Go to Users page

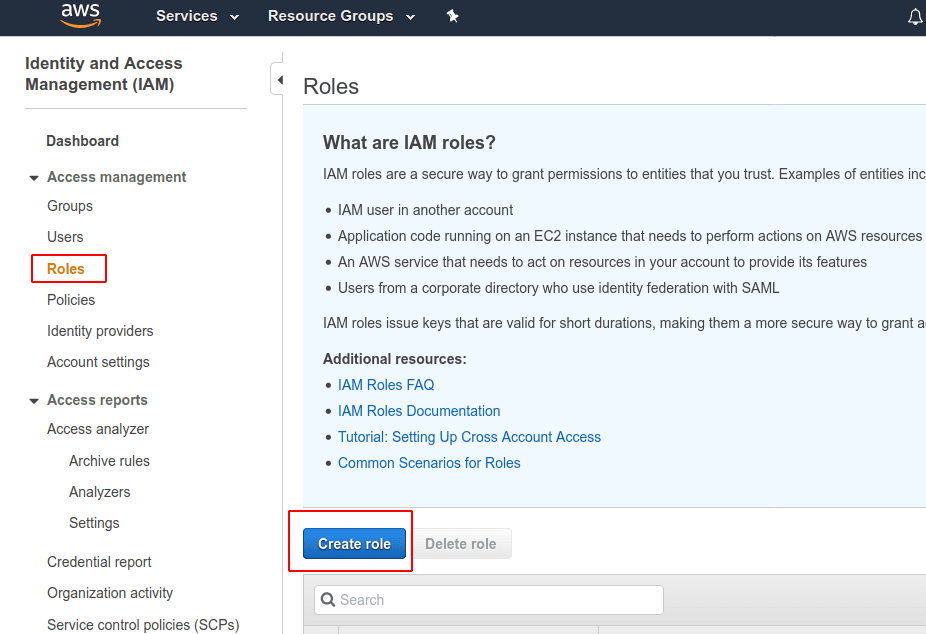point(65,237)
